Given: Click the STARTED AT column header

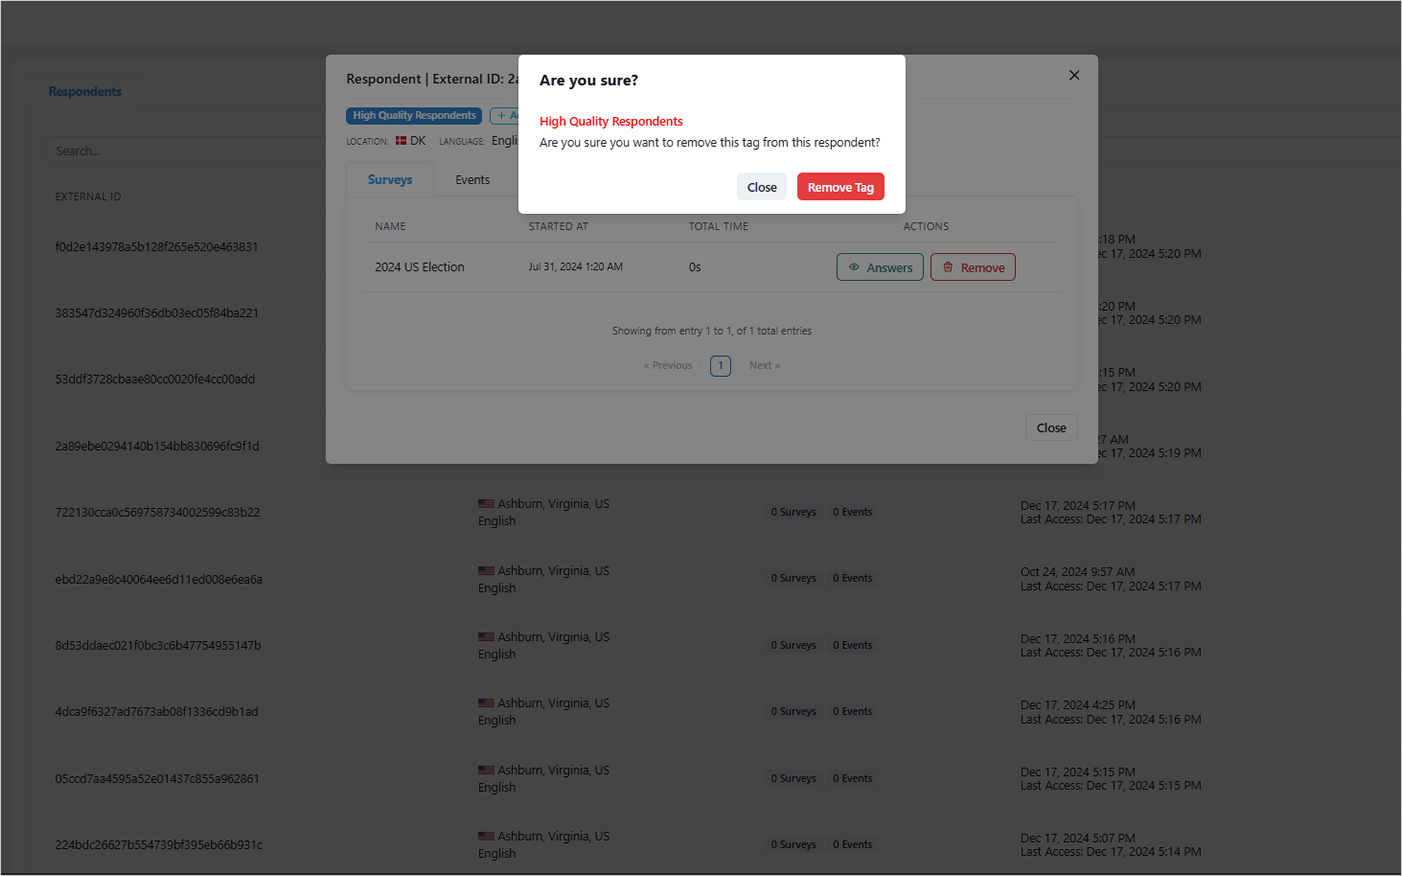Looking at the screenshot, I should click(558, 226).
